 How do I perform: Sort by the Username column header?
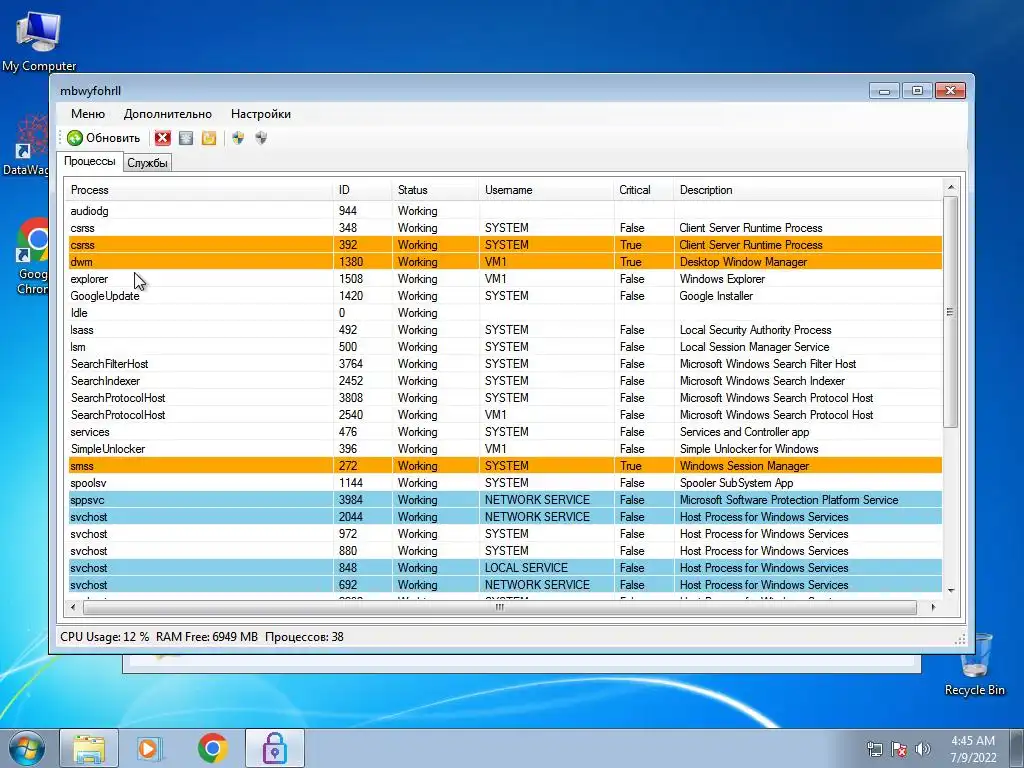pyautogui.click(x=546, y=190)
